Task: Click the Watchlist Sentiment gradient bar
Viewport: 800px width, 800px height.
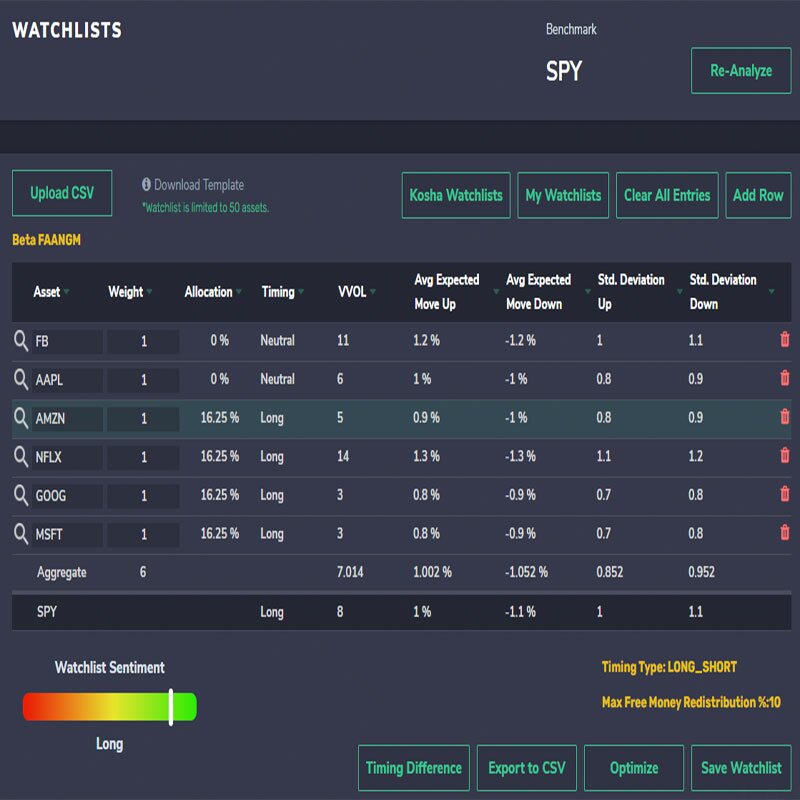Action: point(110,707)
